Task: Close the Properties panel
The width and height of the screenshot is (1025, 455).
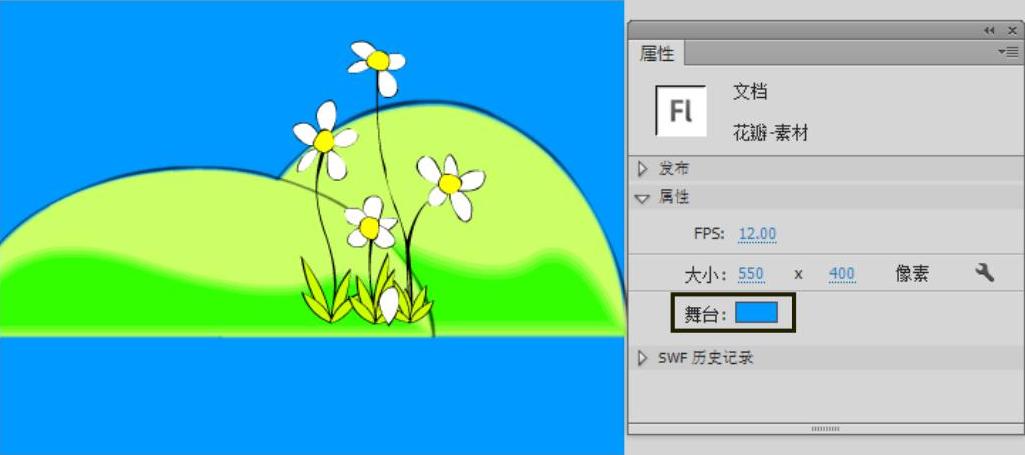Action: click(x=1012, y=31)
